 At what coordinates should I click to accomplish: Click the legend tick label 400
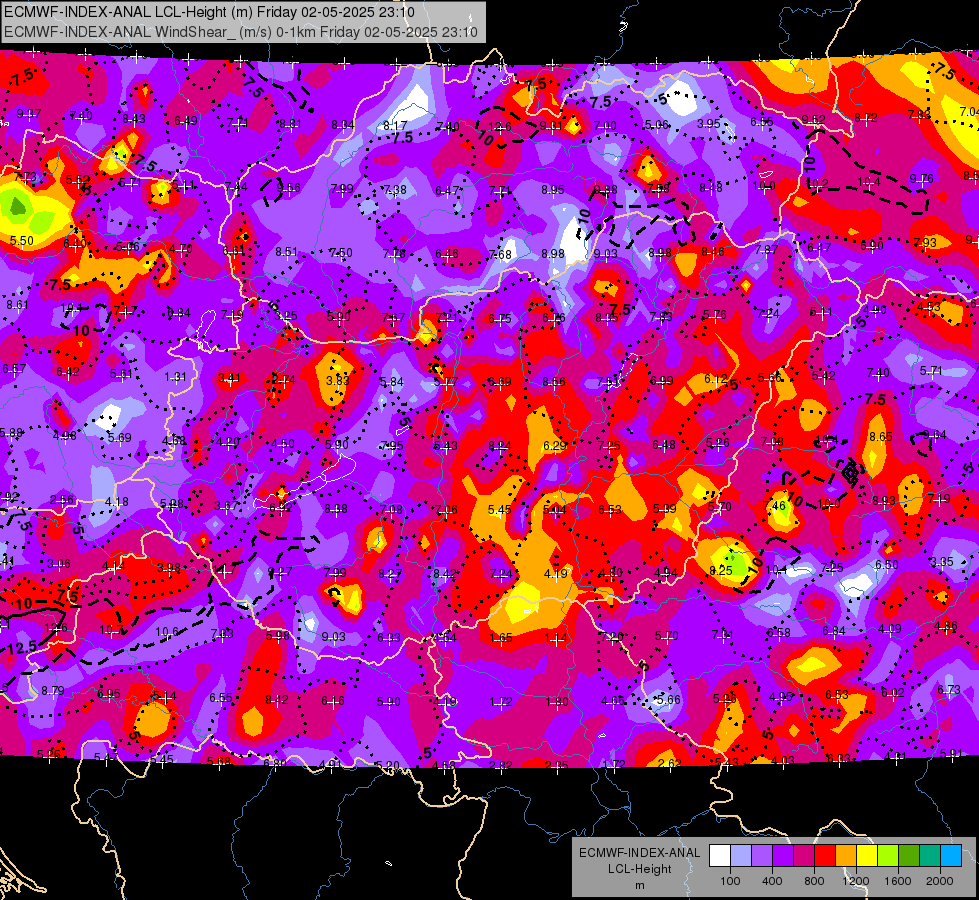click(772, 881)
